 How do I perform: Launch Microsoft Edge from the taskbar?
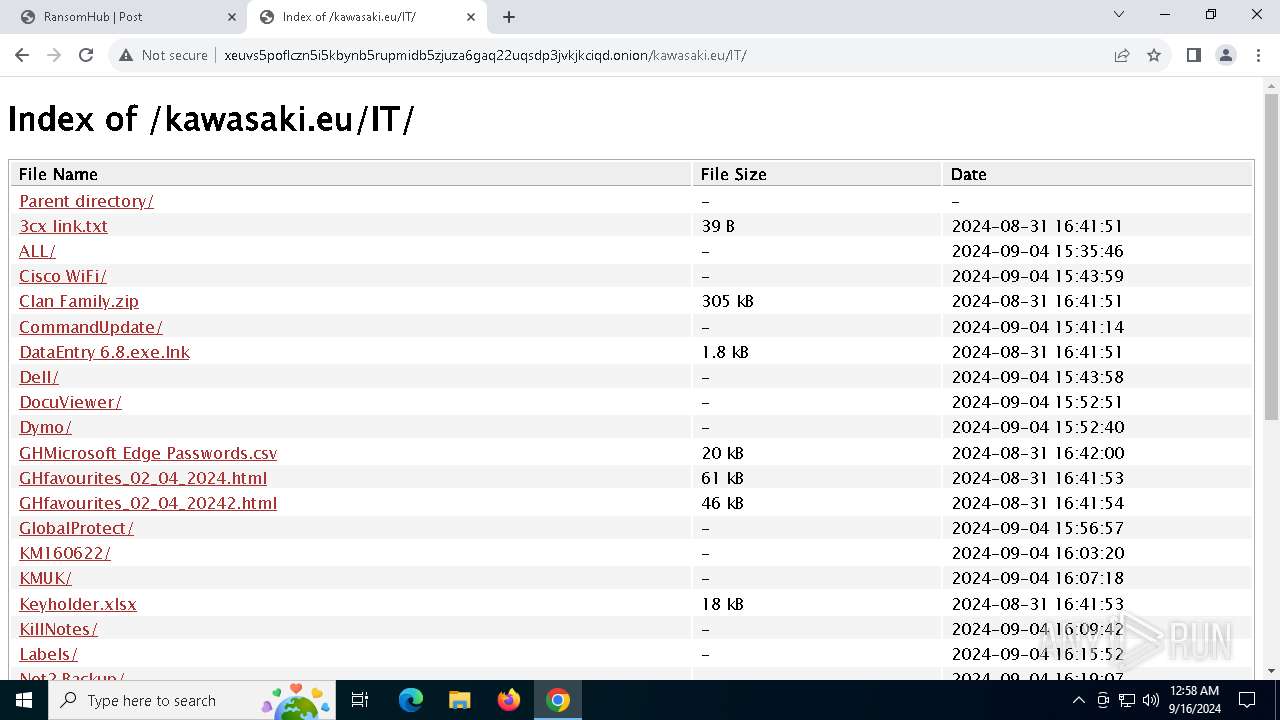(x=411, y=700)
